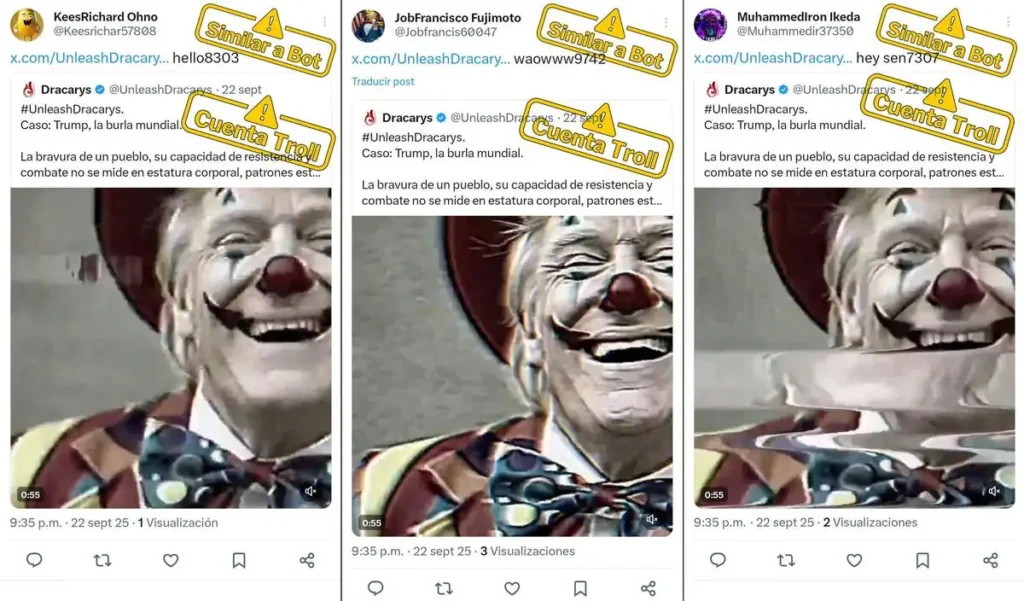Open x.com/UnleashDracary link in KeesRichard's post
Image resolution: width=1024 pixels, height=601 pixels.
coord(88,58)
